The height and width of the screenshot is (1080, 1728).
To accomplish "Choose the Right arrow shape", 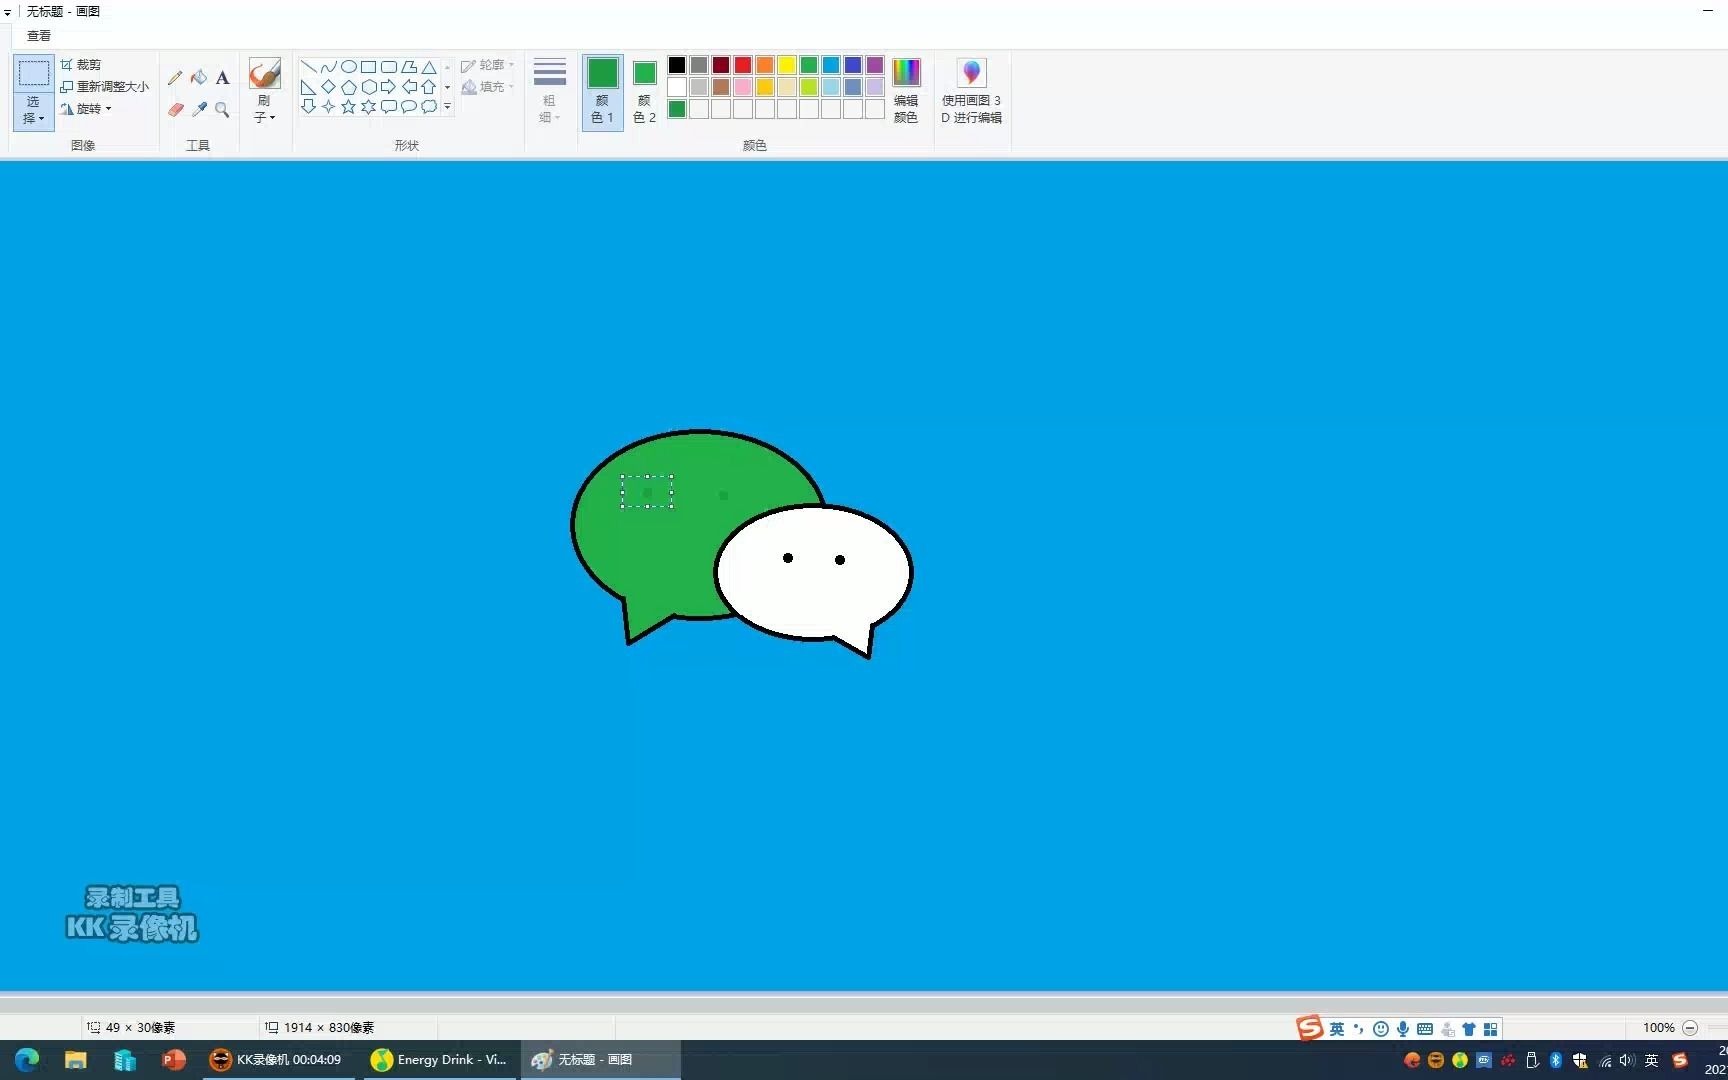I will 388,87.
